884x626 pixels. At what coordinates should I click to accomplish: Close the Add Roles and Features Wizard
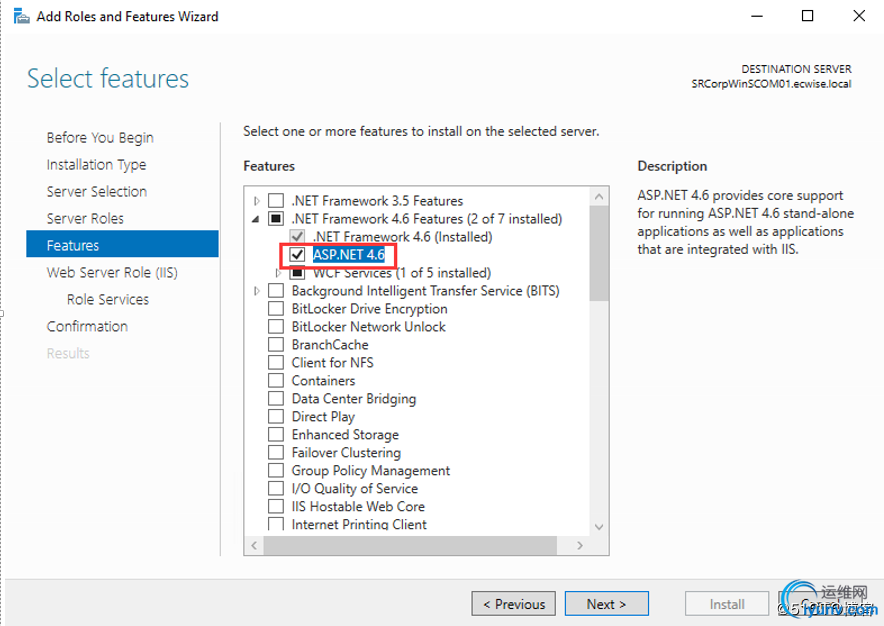[859, 16]
